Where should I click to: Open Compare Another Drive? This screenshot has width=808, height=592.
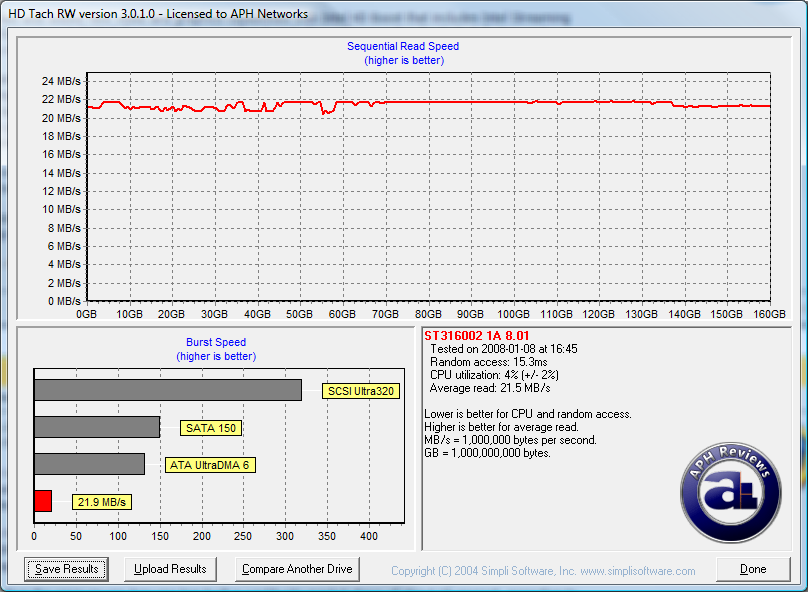click(x=298, y=569)
